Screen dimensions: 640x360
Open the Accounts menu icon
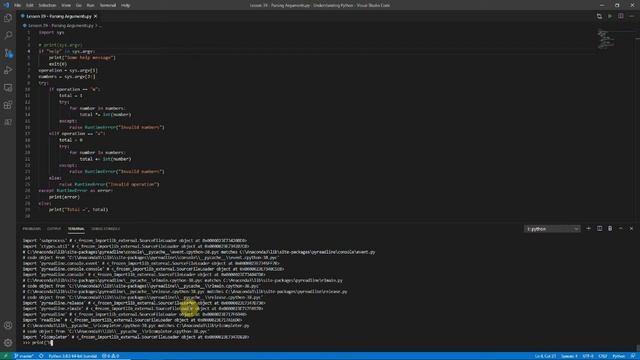pos(8,325)
